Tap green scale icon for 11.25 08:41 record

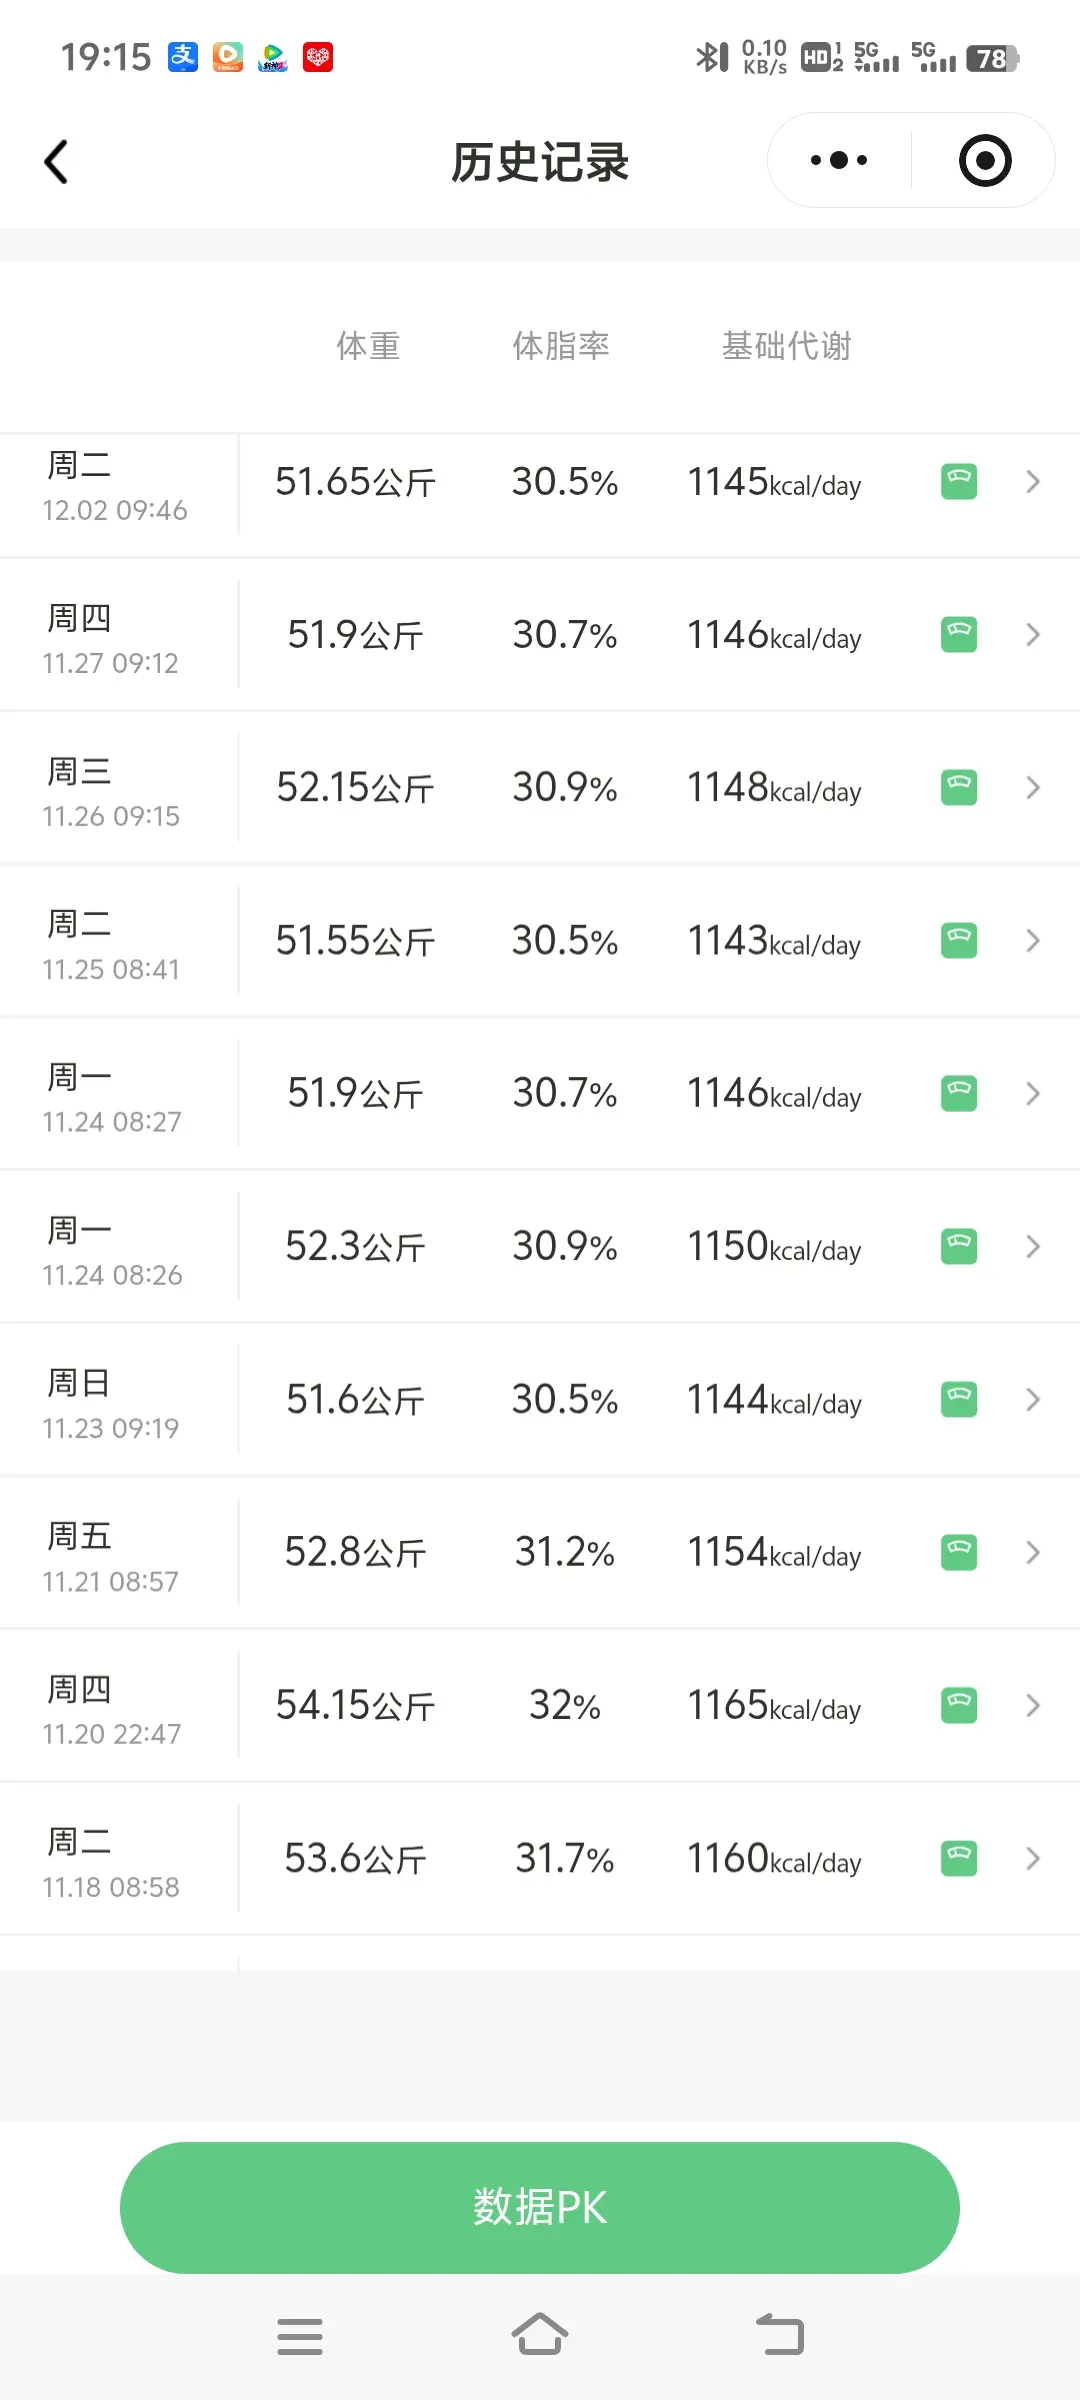[x=959, y=941]
